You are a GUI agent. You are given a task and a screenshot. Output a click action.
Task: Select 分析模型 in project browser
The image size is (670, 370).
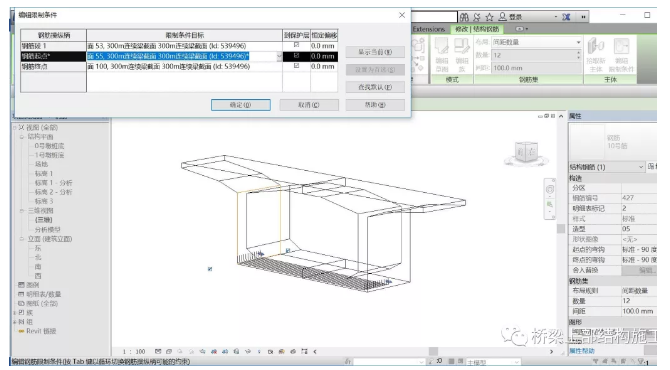coord(47,229)
